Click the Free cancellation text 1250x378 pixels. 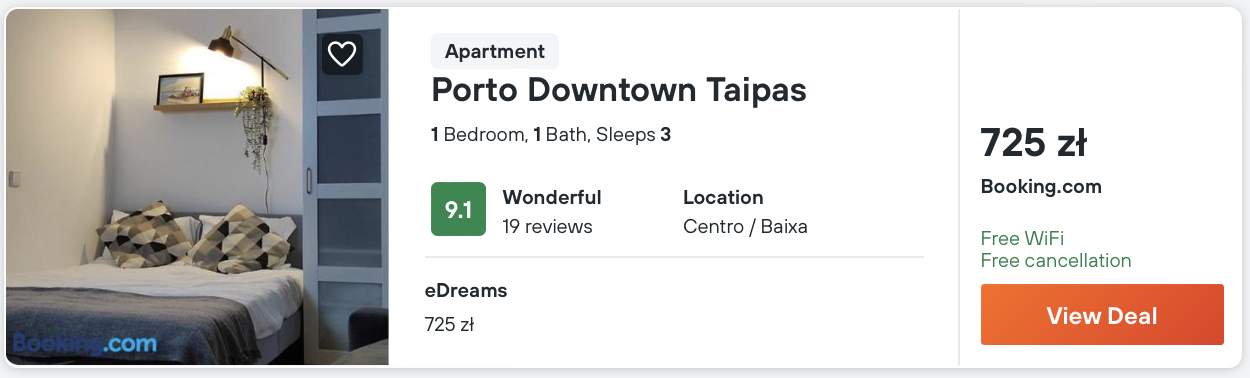(x=1056, y=260)
